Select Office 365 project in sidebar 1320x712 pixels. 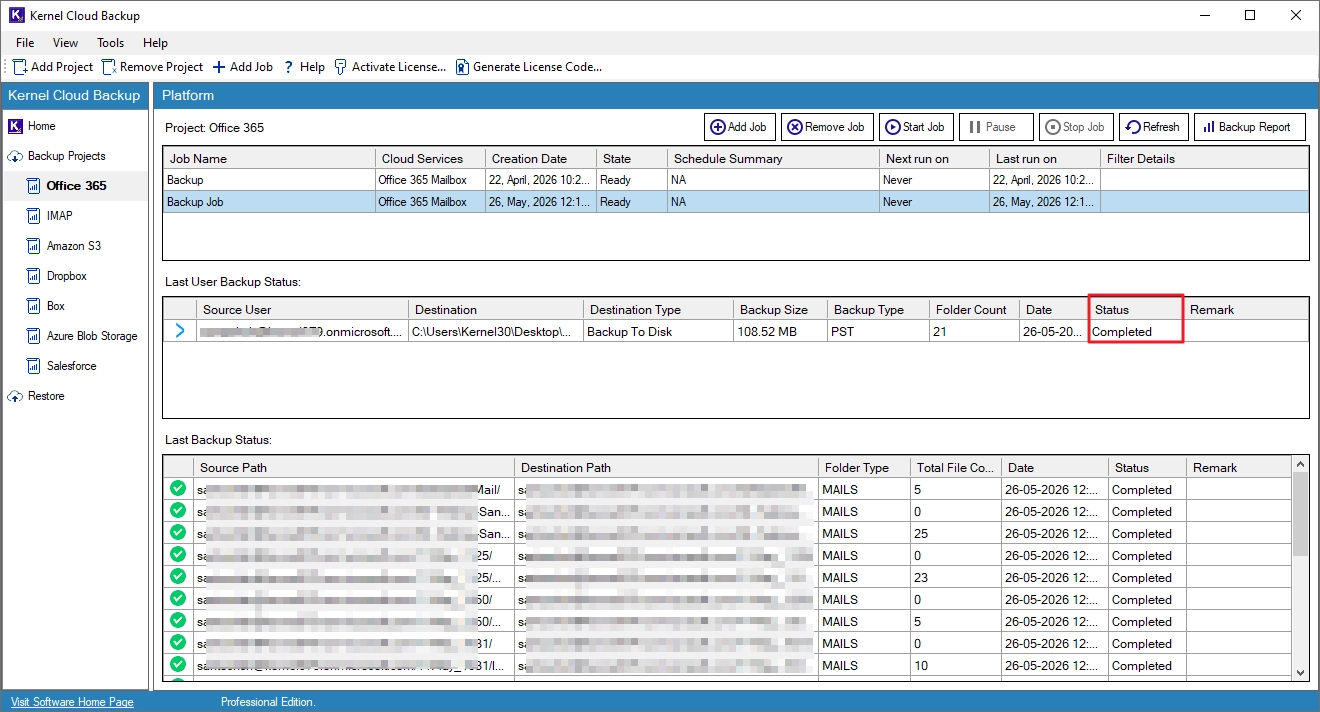point(76,186)
